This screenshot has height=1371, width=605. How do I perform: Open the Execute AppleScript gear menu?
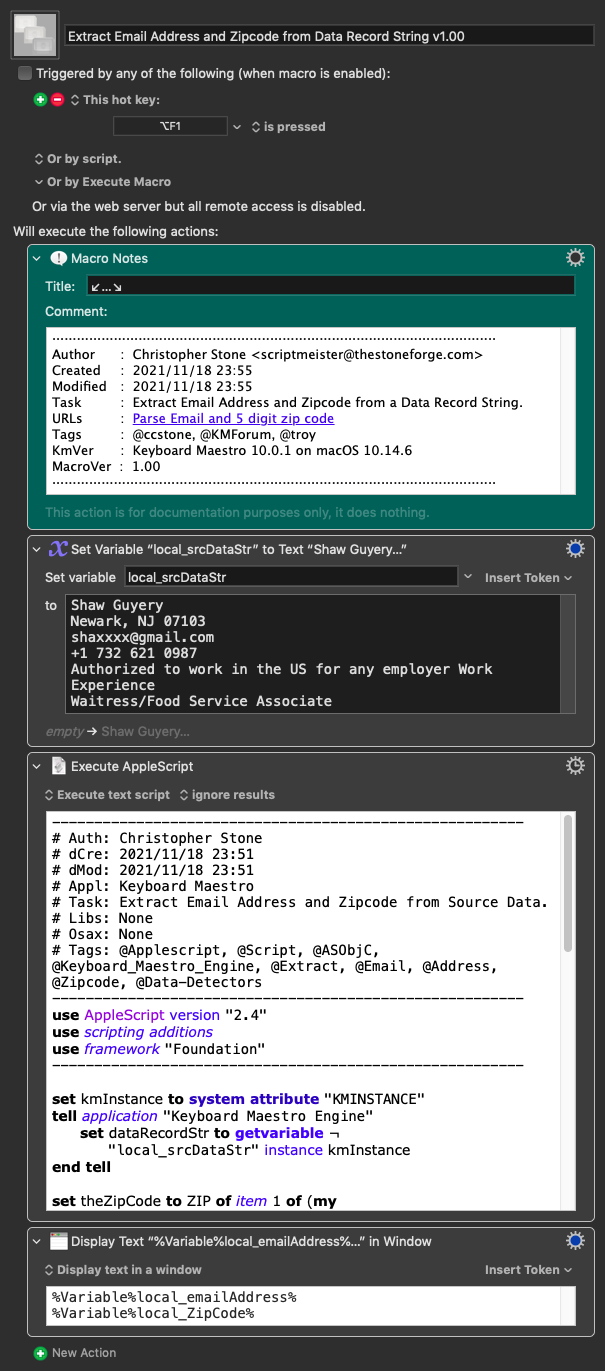click(575, 766)
